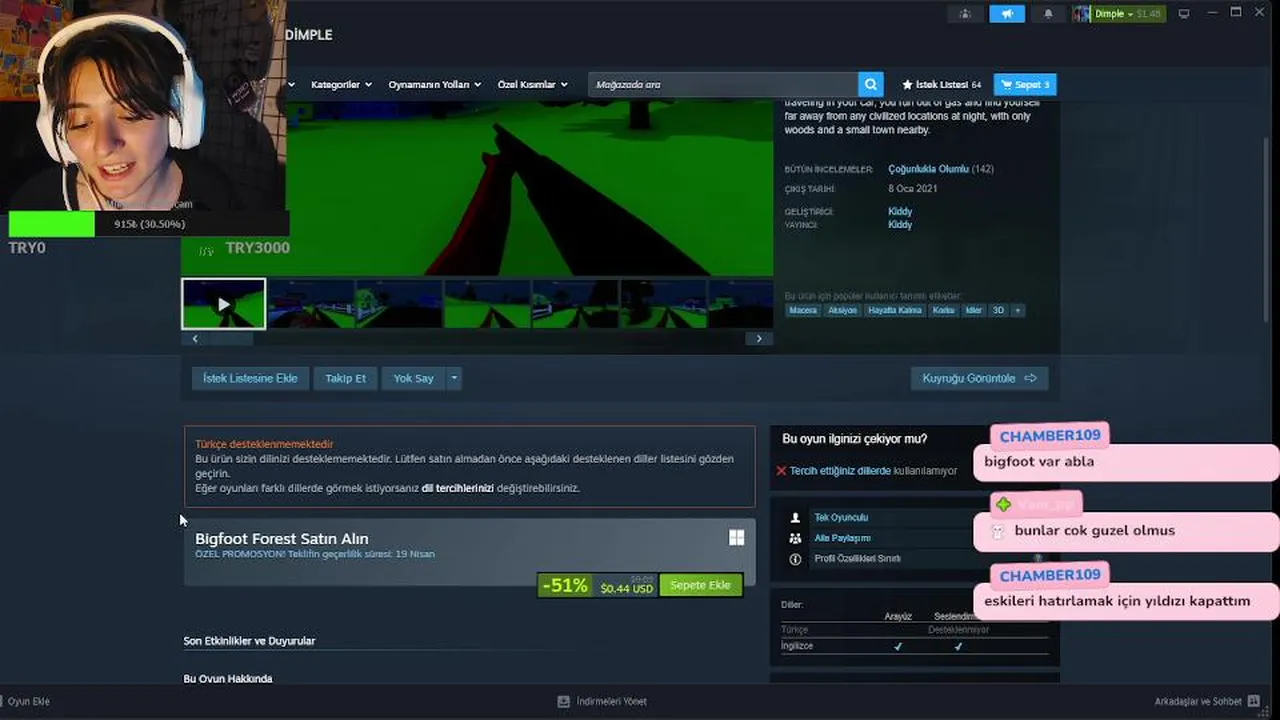Open the notifications bell icon

point(1048,14)
